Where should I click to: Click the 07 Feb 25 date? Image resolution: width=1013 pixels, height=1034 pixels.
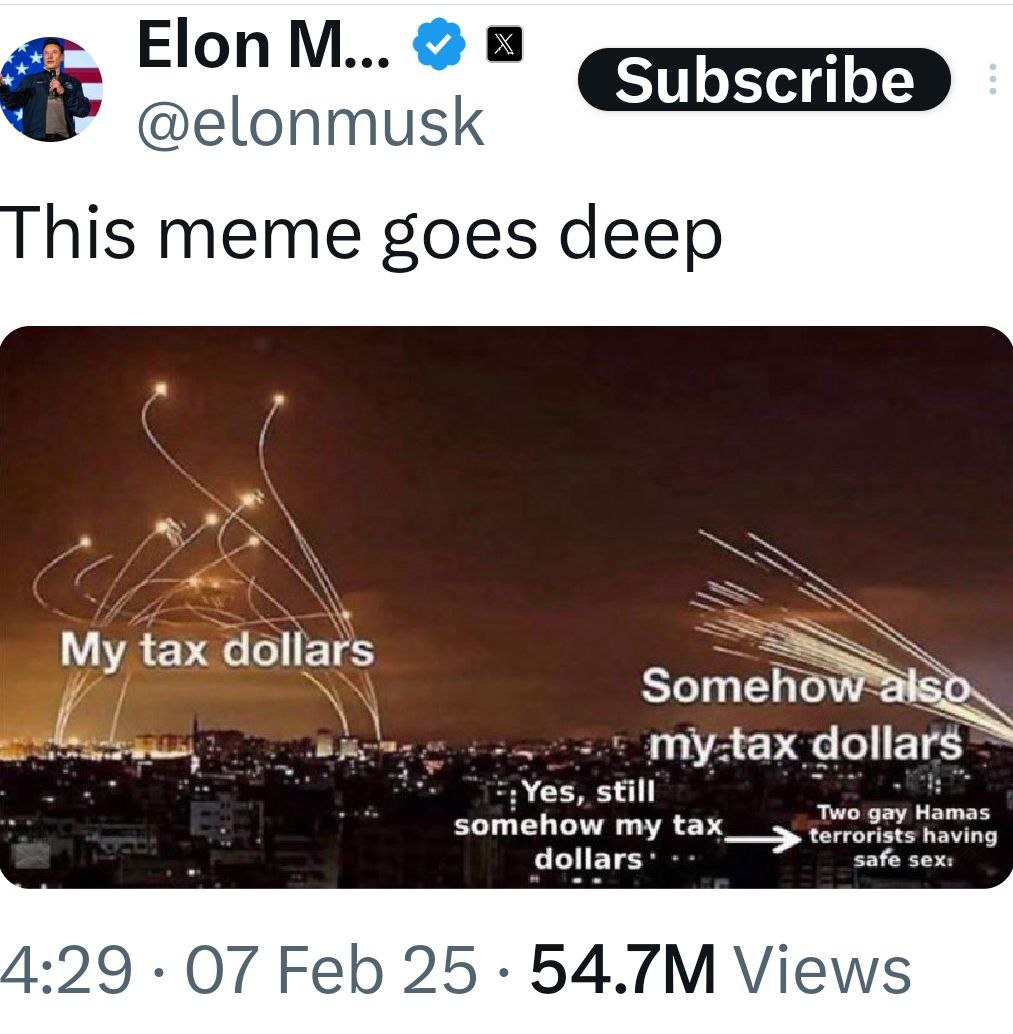tap(331, 969)
